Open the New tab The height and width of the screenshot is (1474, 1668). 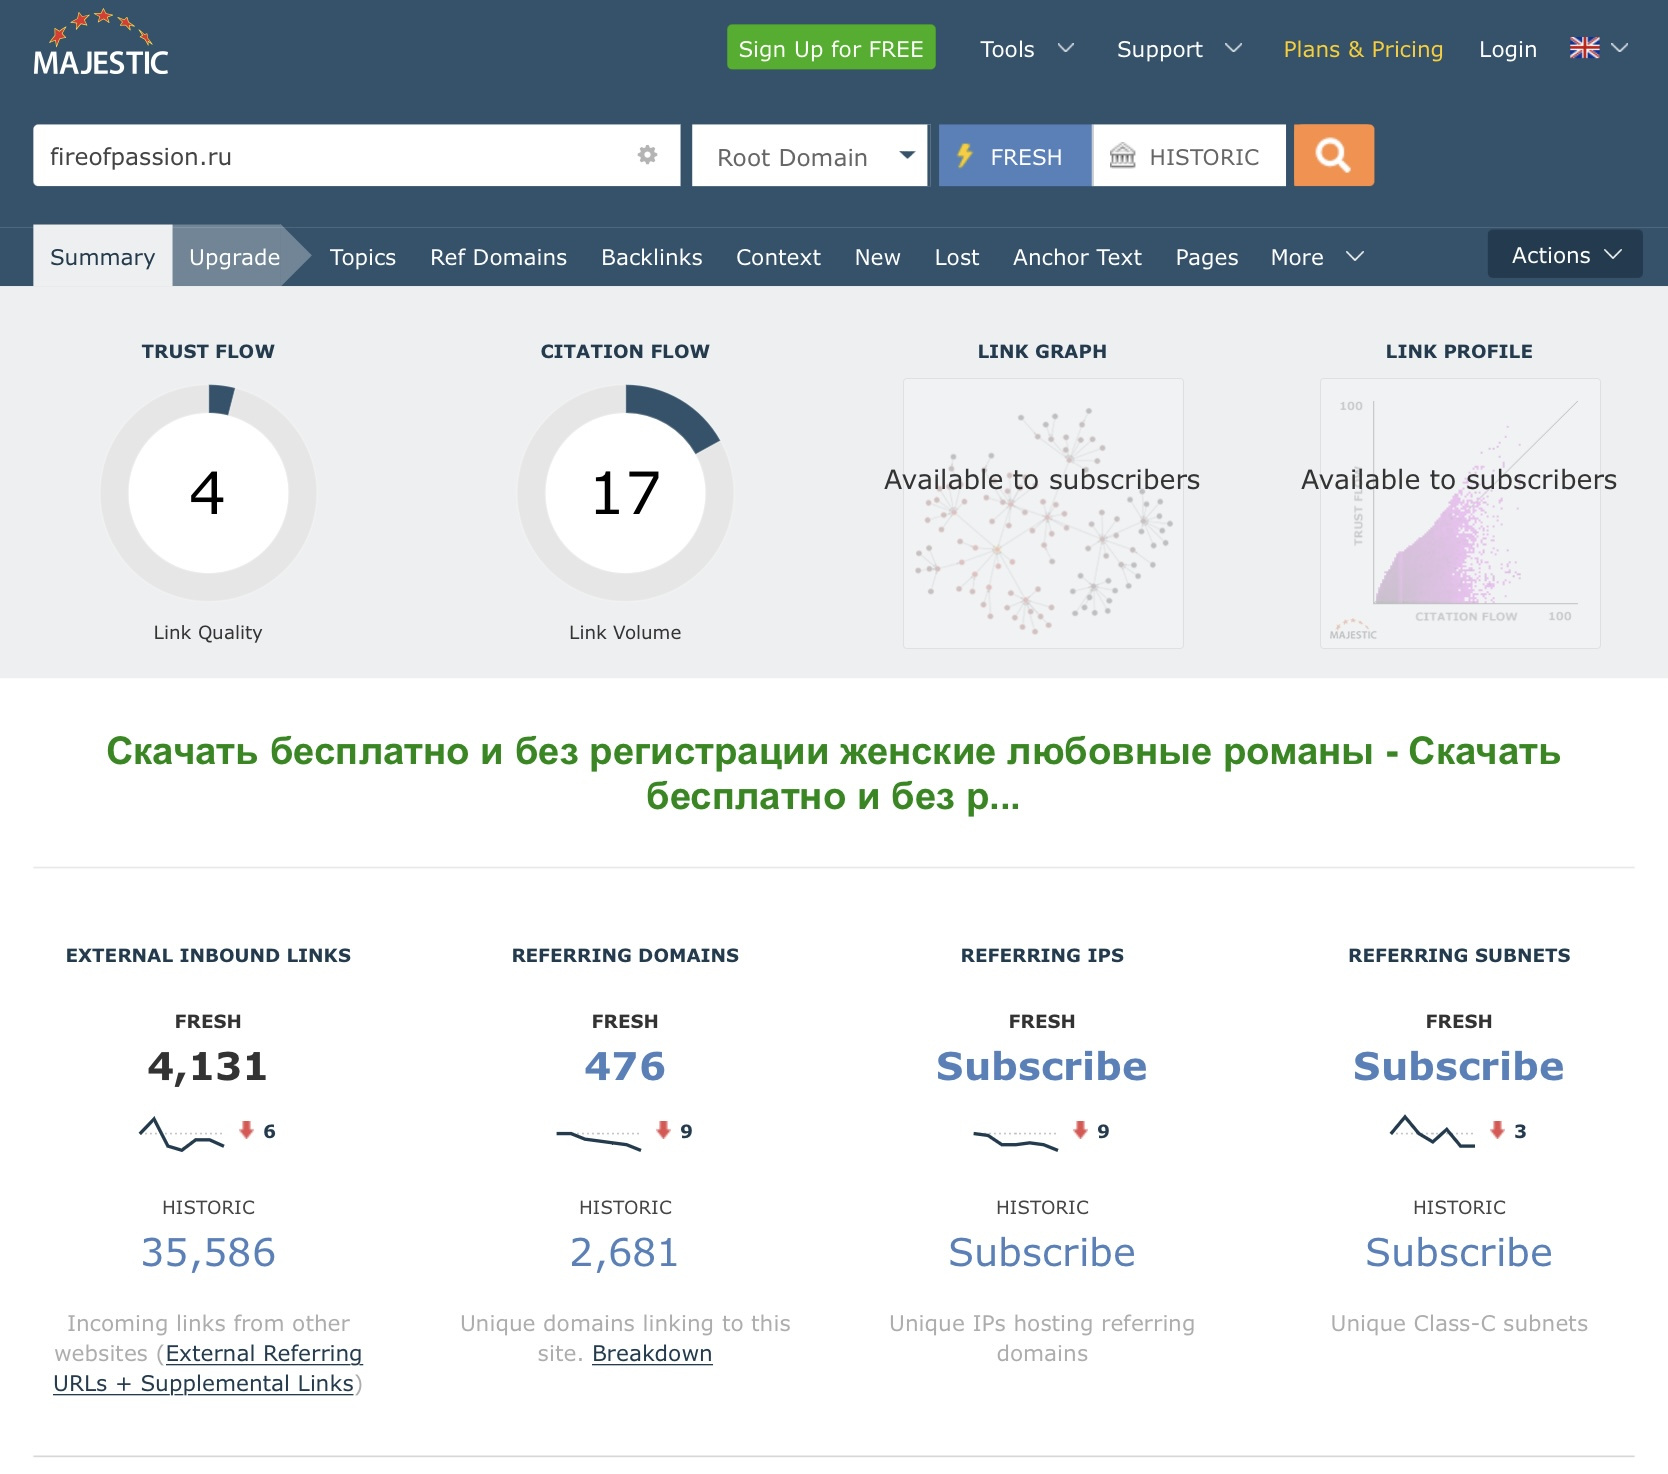tap(878, 257)
